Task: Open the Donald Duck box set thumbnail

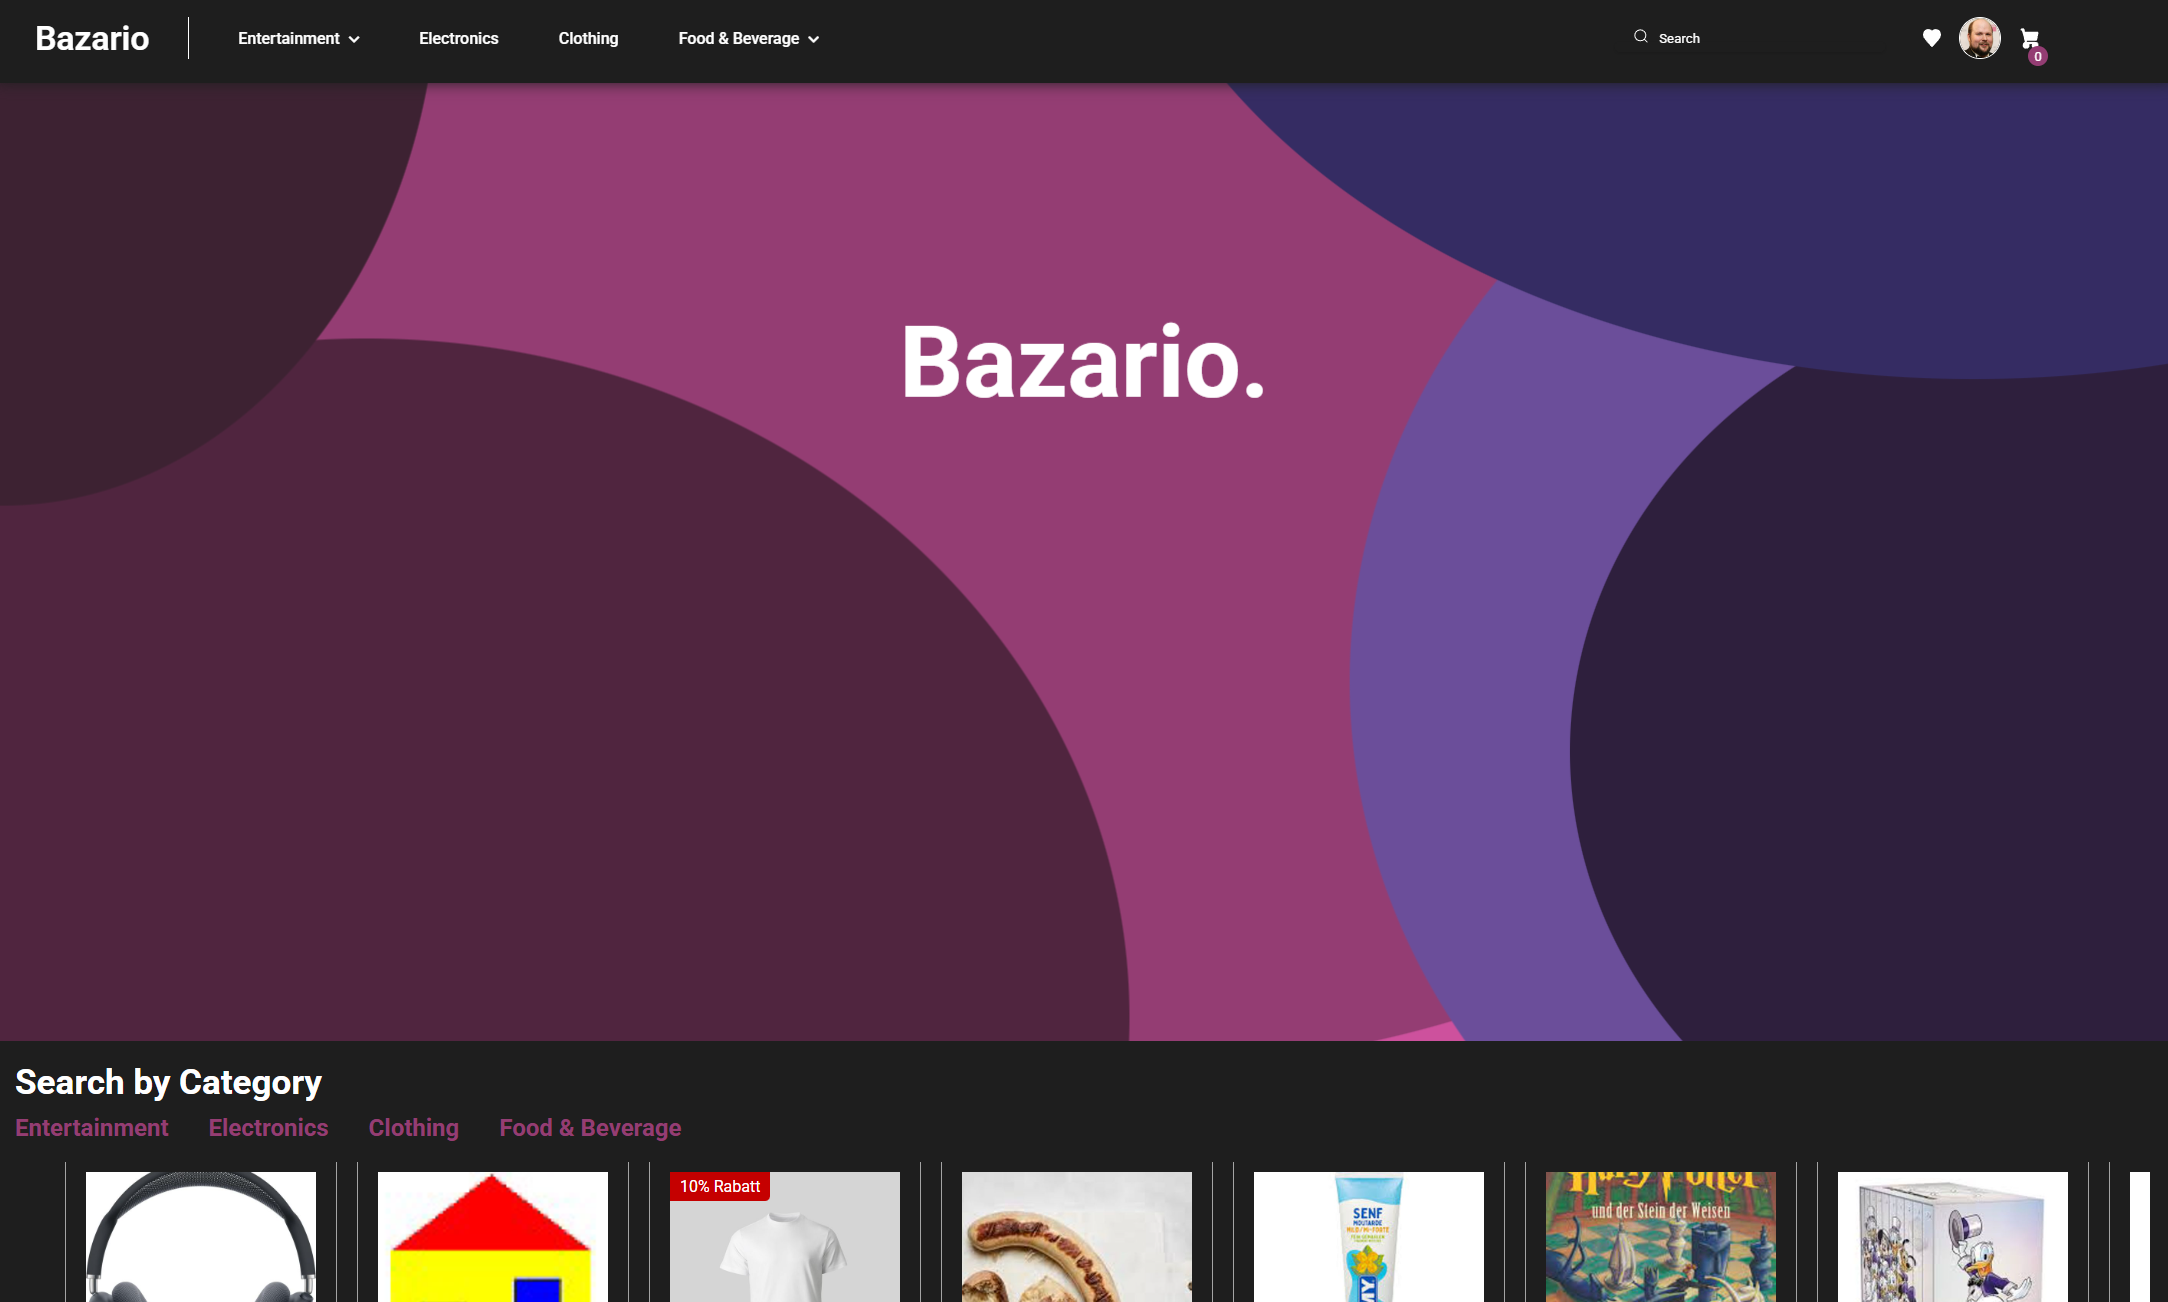Action: click(1953, 1237)
